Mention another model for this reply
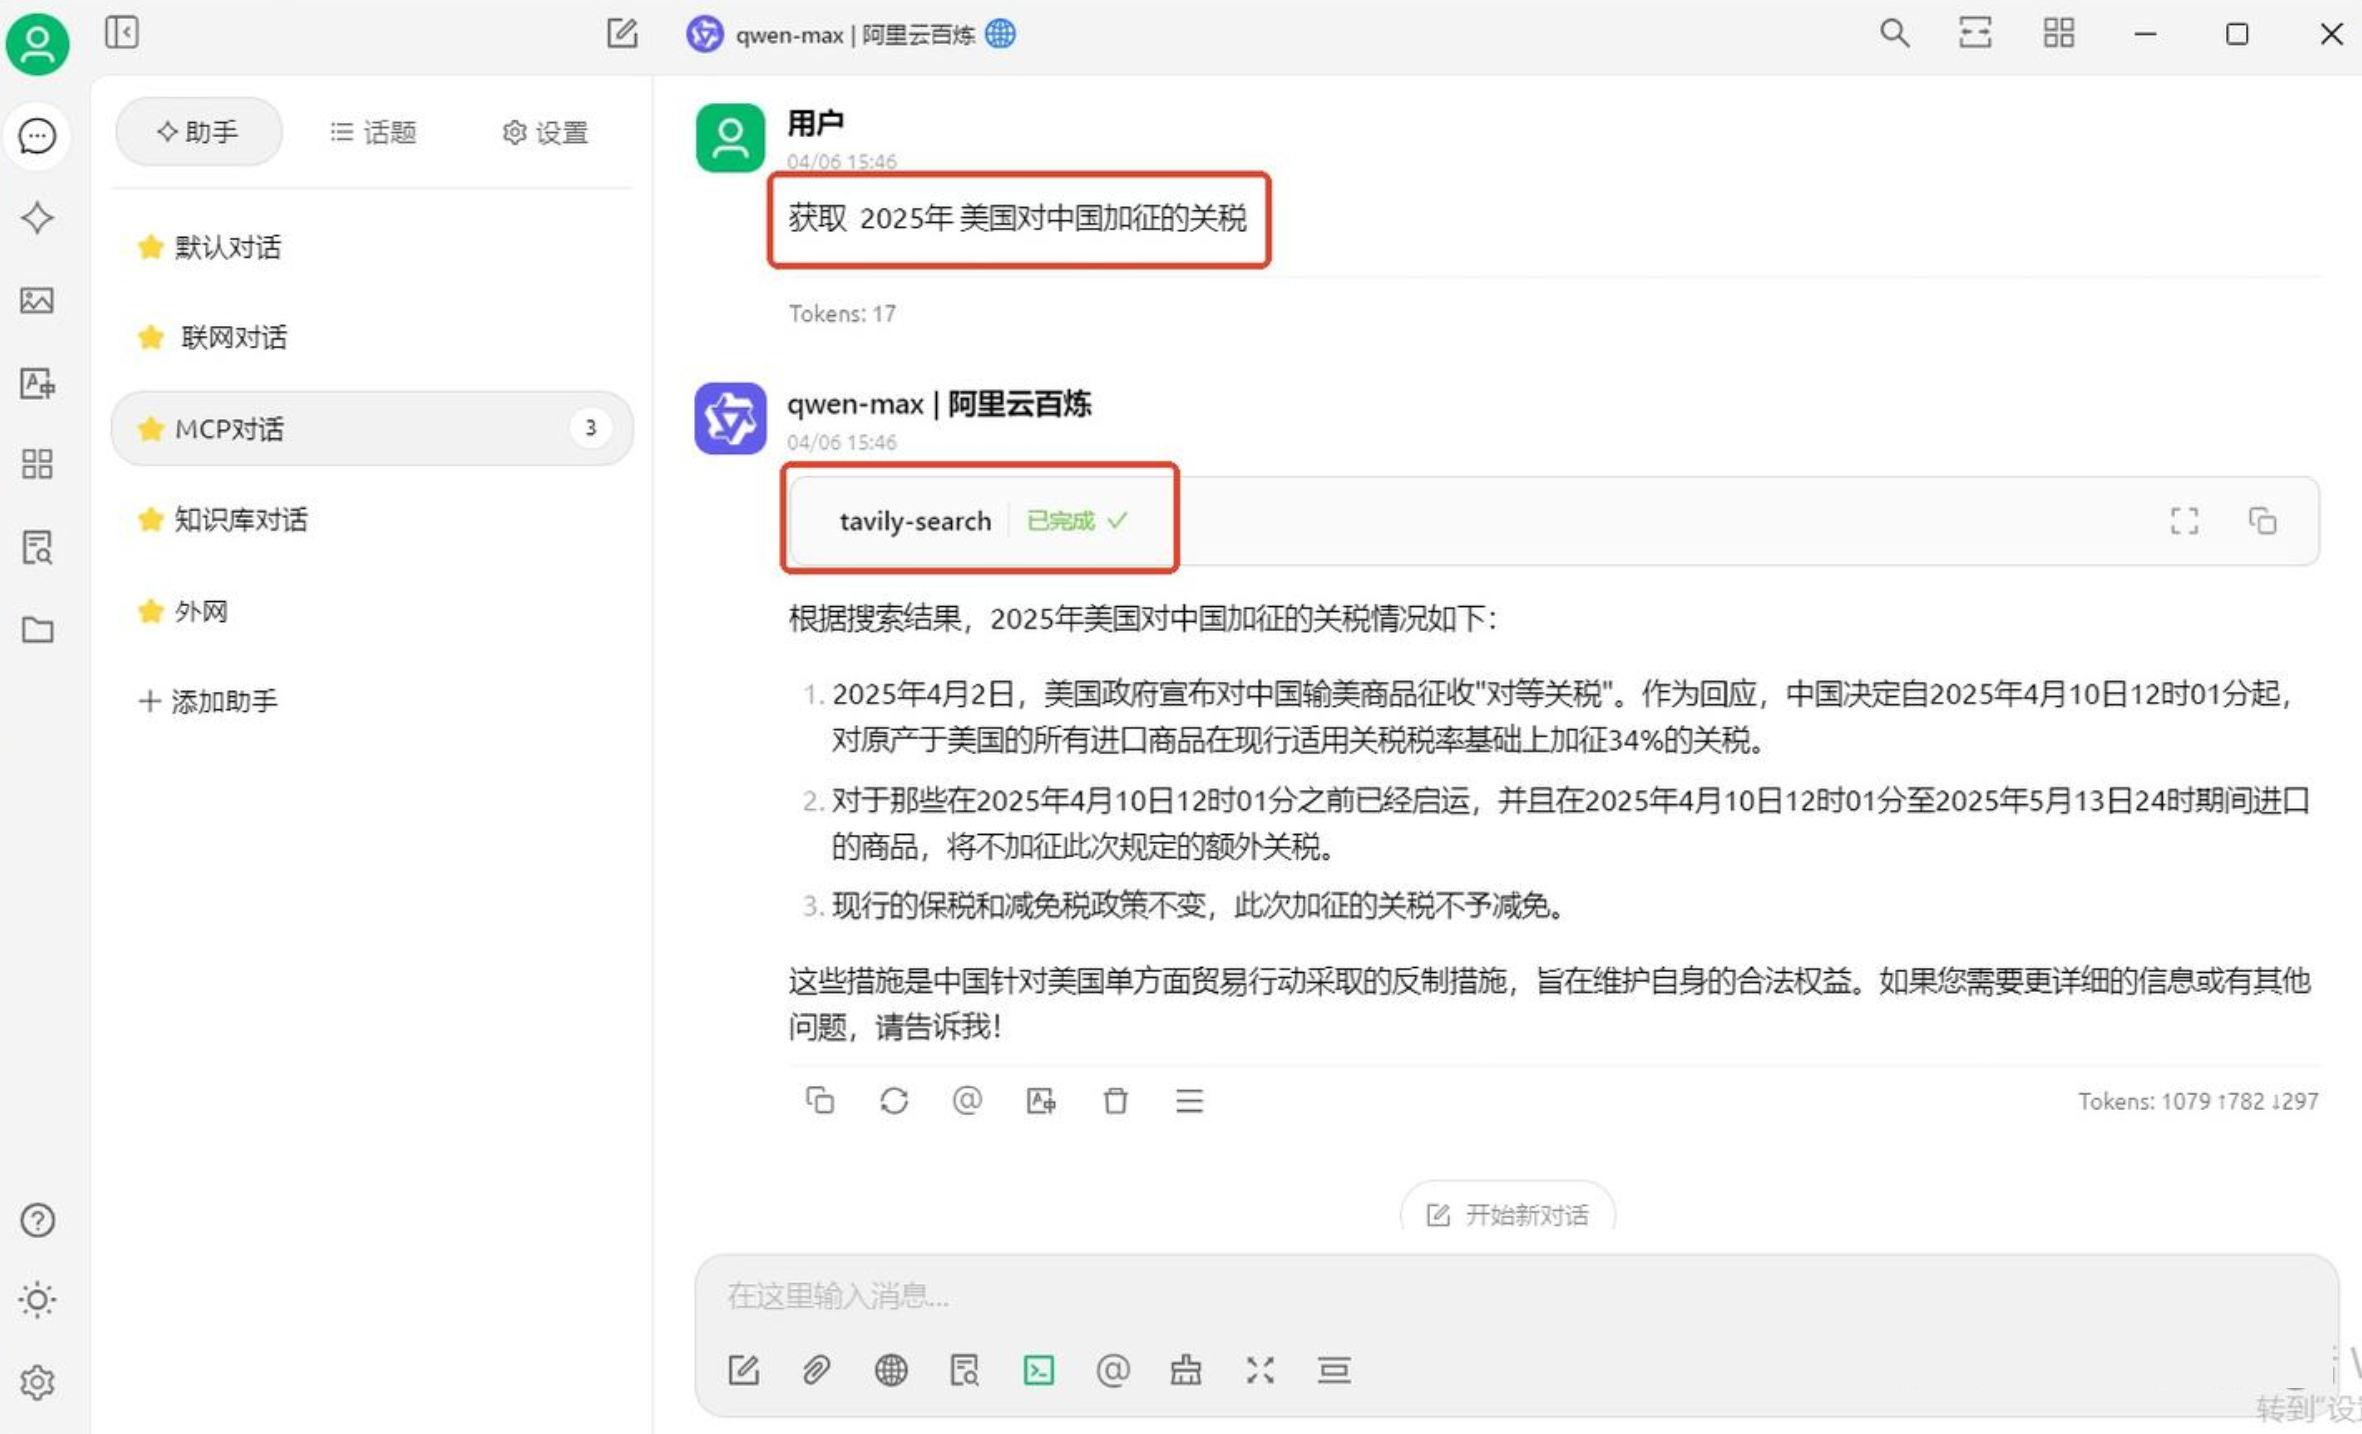The width and height of the screenshot is (2362, 1434). pyautogui.click(x=967, y=1101)
